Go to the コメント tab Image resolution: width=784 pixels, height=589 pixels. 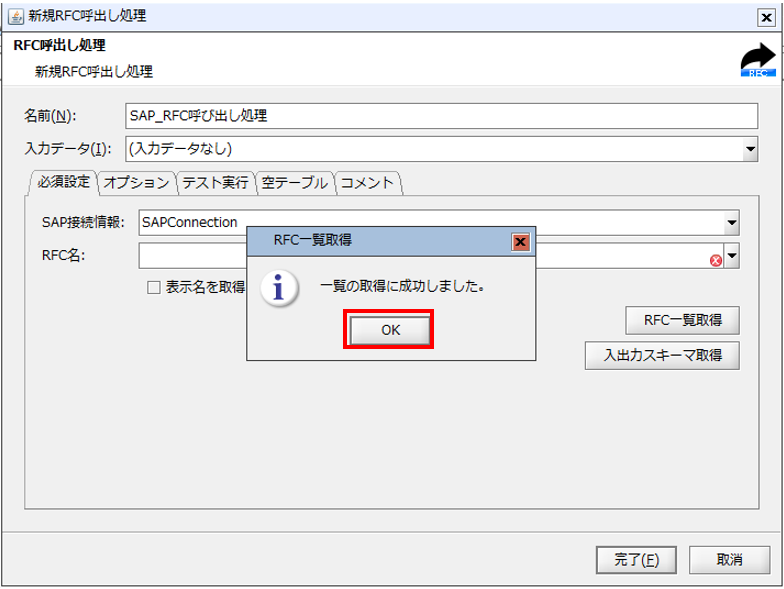368,182
